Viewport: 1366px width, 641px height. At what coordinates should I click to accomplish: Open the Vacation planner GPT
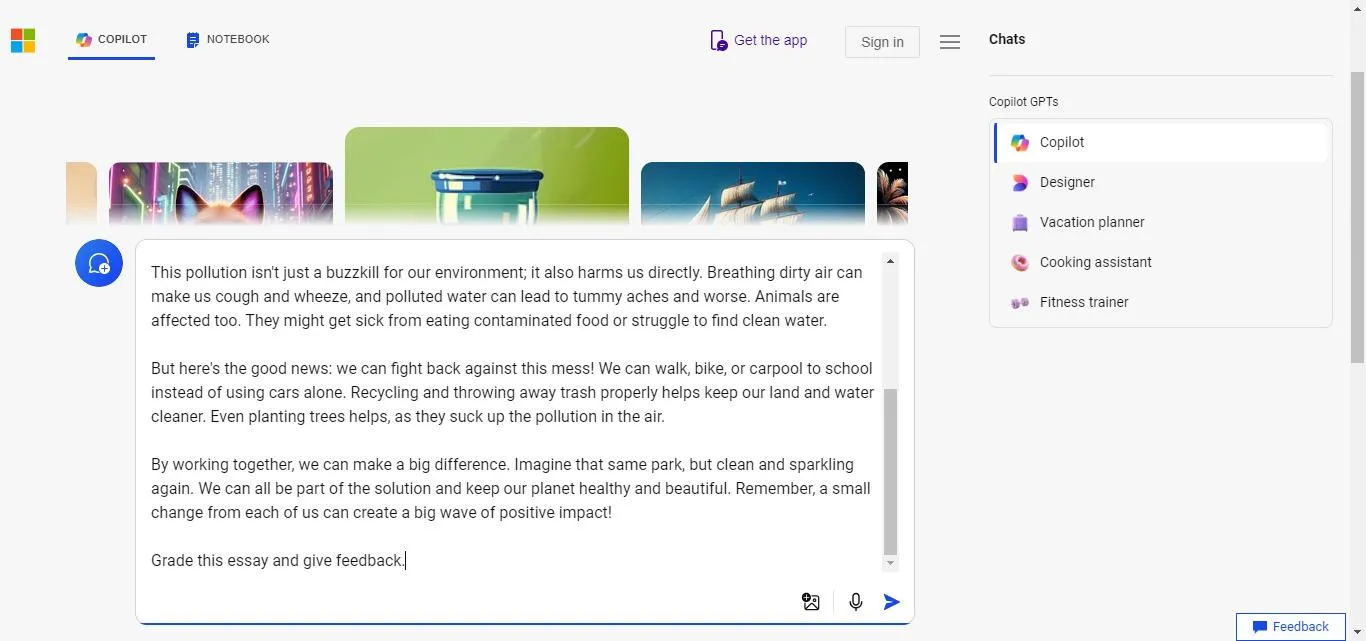point(1091,222)
